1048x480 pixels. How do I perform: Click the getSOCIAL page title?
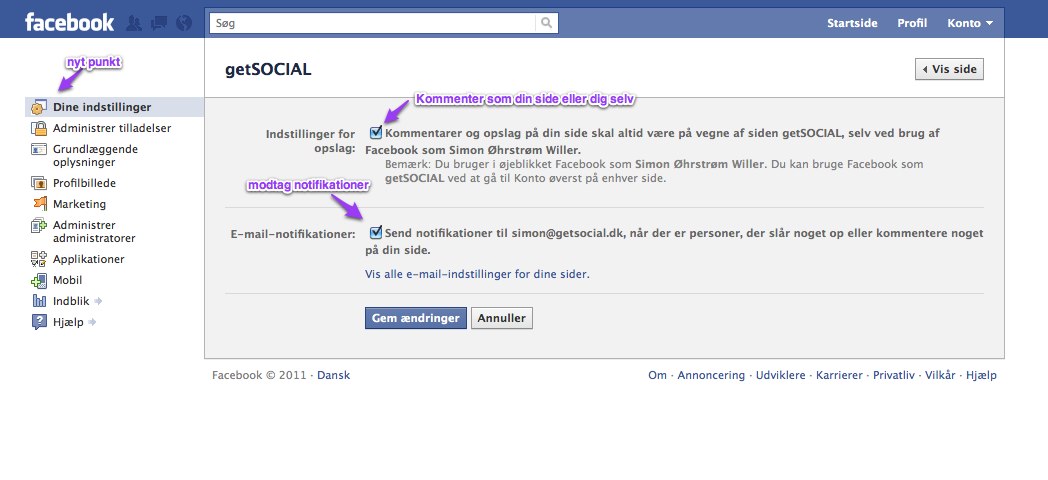(268, 70)
